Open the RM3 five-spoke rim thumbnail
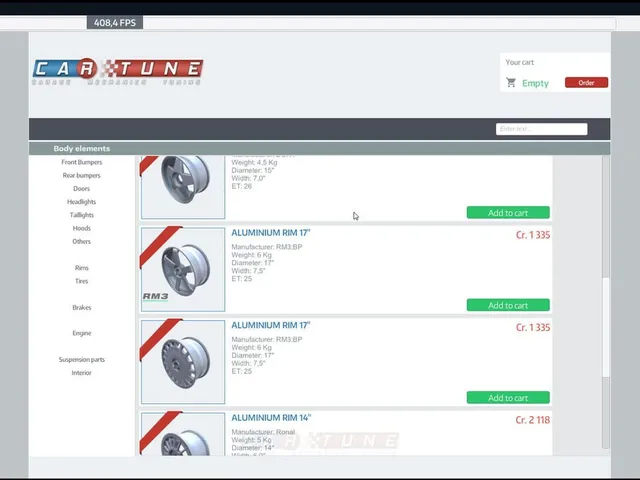Viewport: 640px width, 480px height. click(x=183, y=269)
